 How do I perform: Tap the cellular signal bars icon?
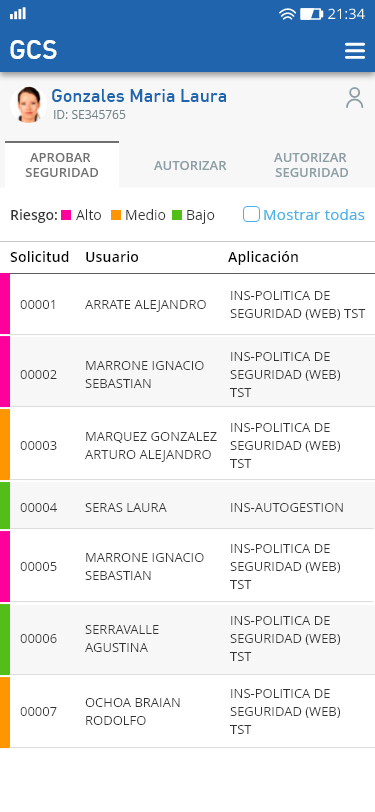(18, 13)
